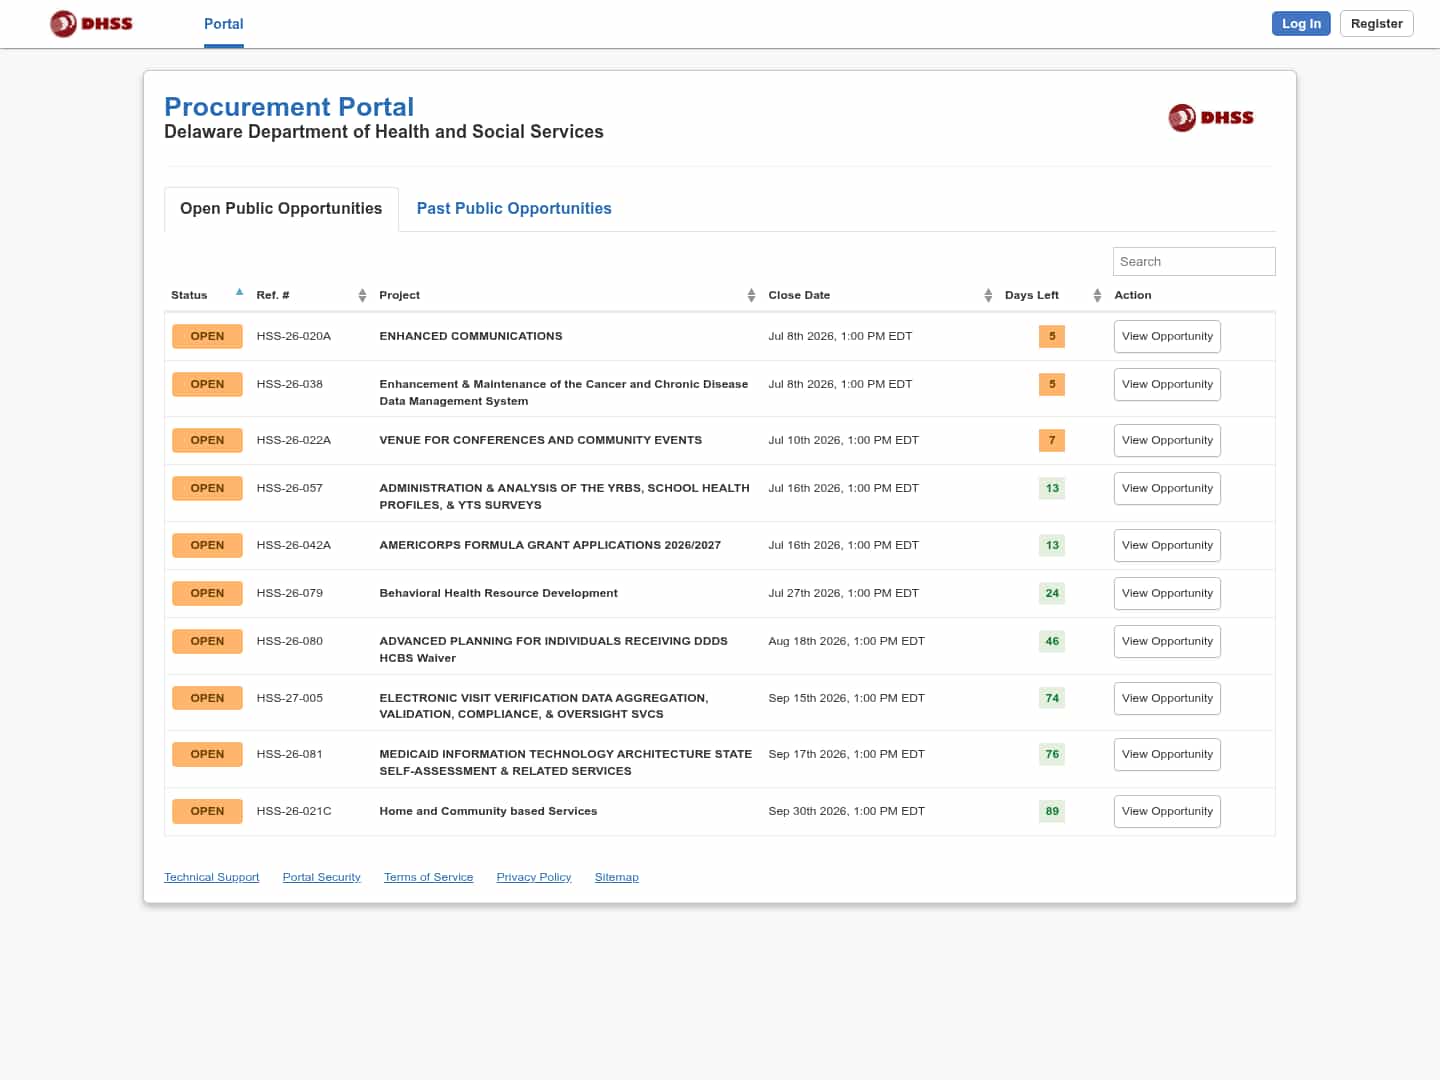Open the Technical Support link
The width and height of the screenshot is (1440, 1080).
point(212,877)
